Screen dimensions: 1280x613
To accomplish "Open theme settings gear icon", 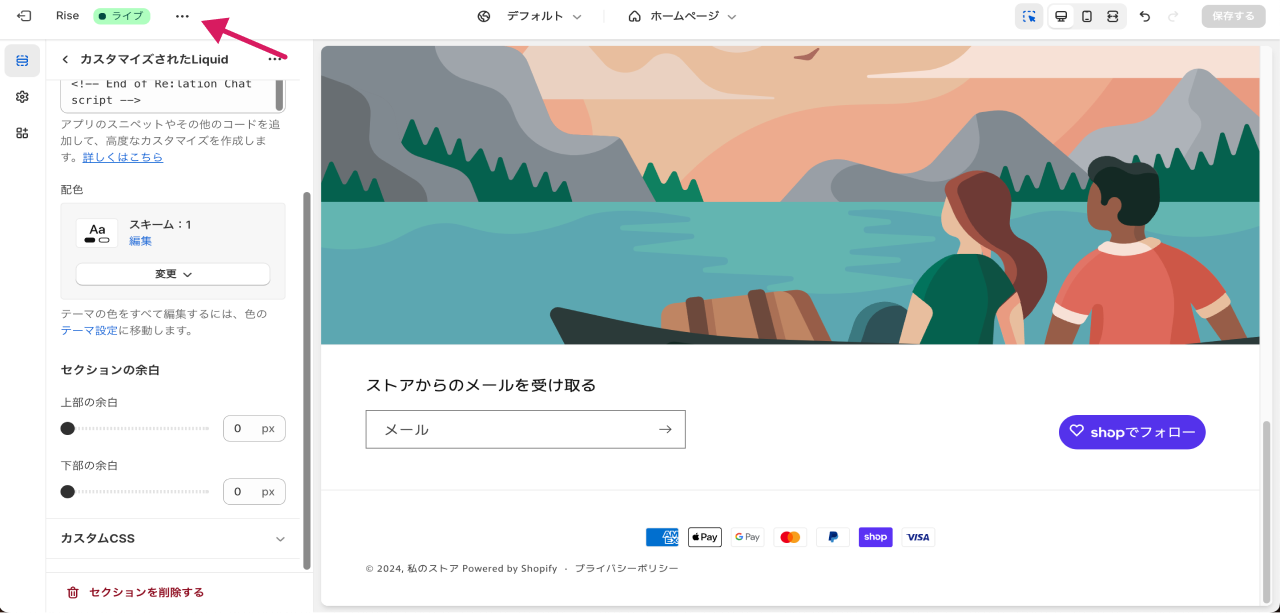I will tap(22, 97).
